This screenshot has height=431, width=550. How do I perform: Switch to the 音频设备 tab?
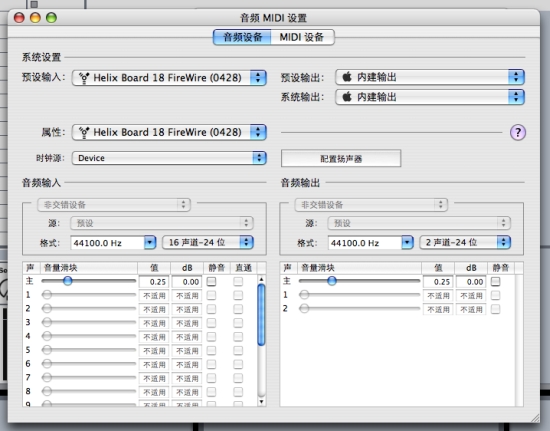click(242, 37)
